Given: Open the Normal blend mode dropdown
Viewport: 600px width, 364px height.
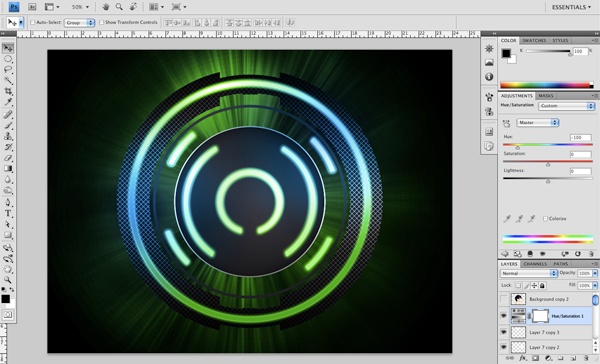Looking at the screenshot, I should pos(528,273).
